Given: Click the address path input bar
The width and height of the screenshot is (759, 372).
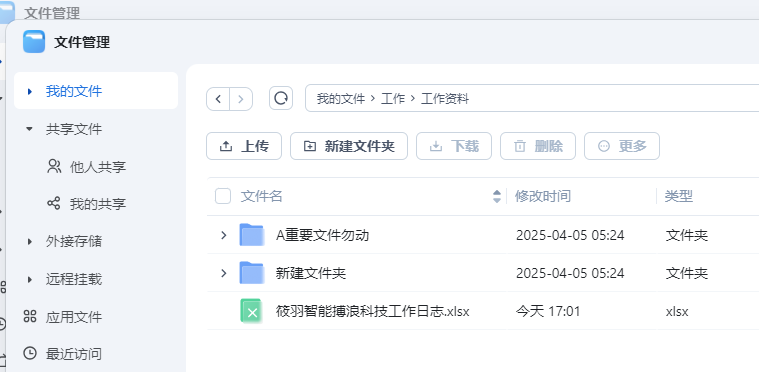Looking at the screenshot, I should [531, 99].
